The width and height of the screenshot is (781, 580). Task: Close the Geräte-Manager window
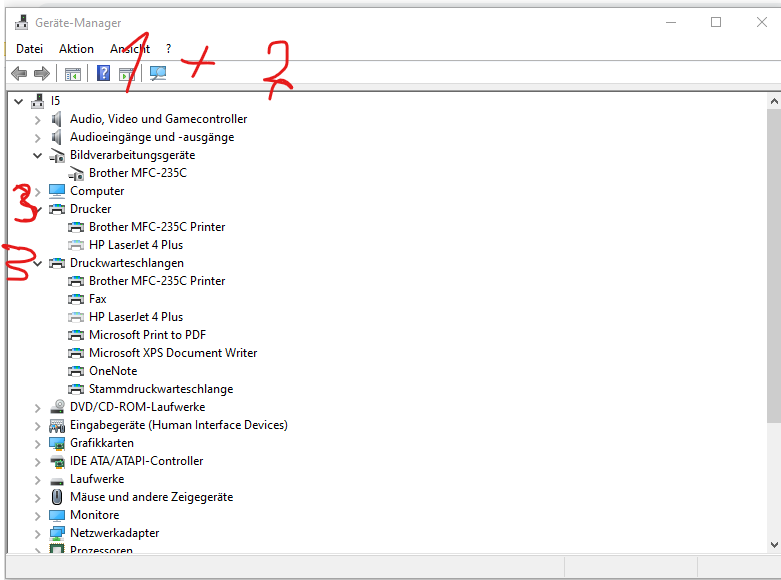pos(762,22)
